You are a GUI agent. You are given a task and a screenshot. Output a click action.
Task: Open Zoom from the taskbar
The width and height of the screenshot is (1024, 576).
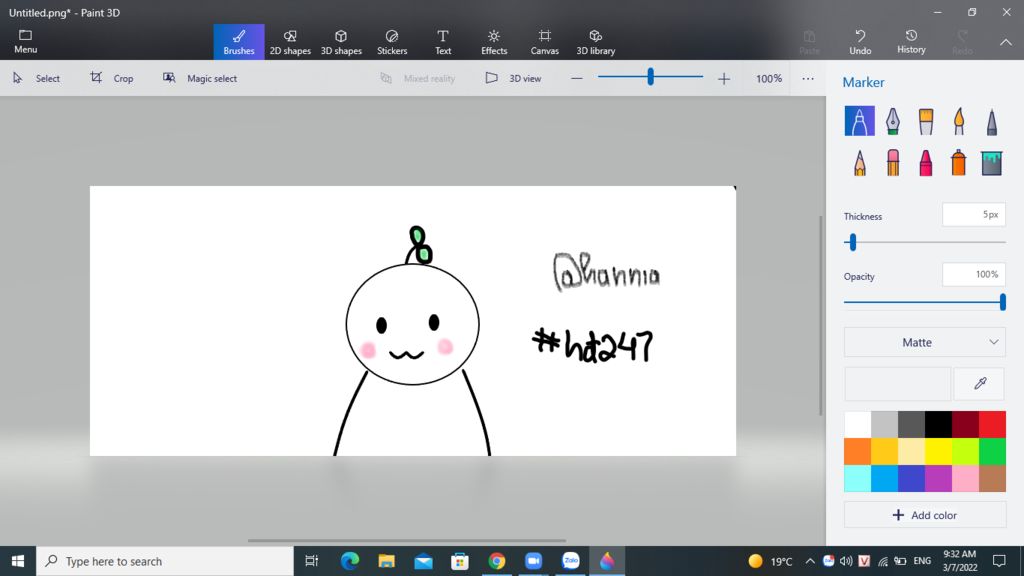point(534,561)
